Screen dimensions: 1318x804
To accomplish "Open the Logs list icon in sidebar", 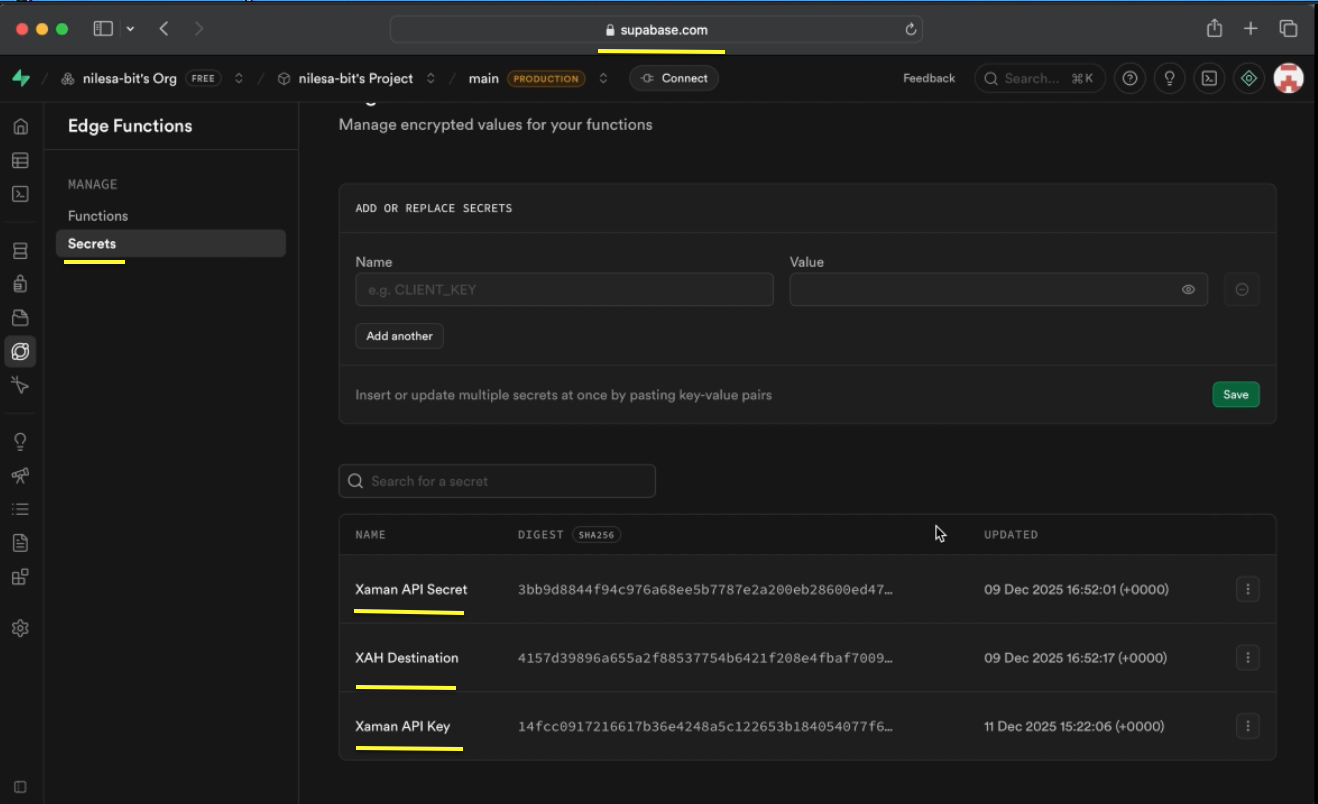I will tap(20, 508).
